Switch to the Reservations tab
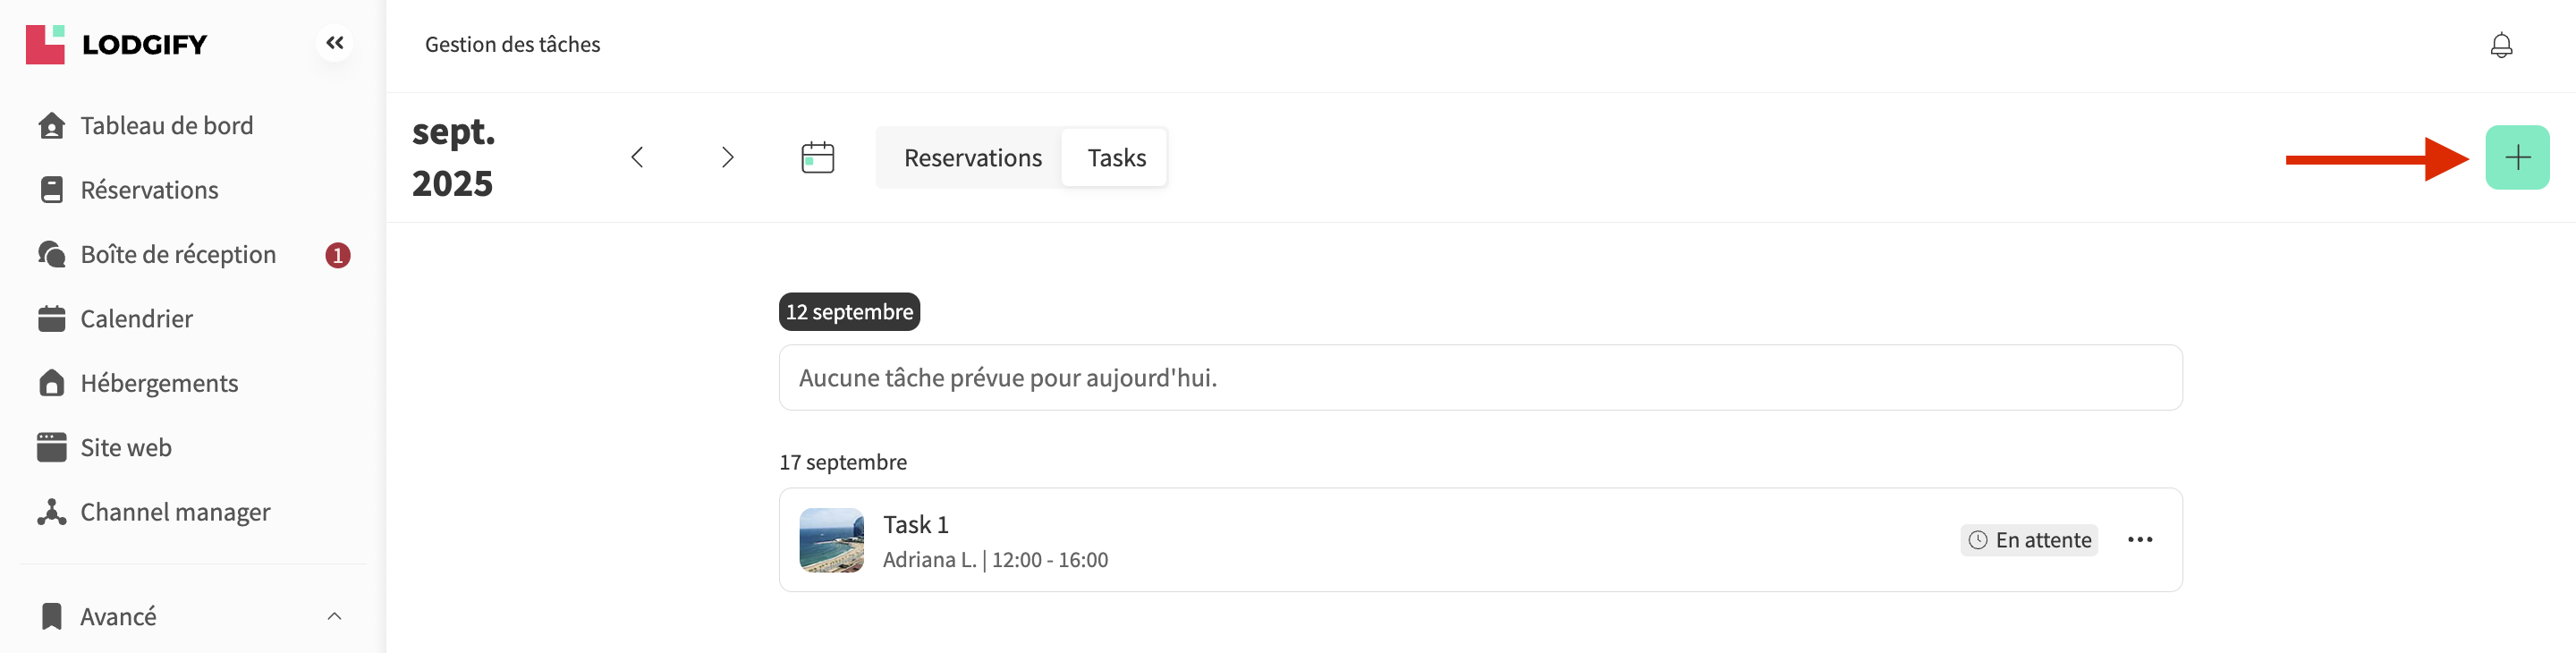The width and height of the screenshot is (2576, 653). point(972,158)
